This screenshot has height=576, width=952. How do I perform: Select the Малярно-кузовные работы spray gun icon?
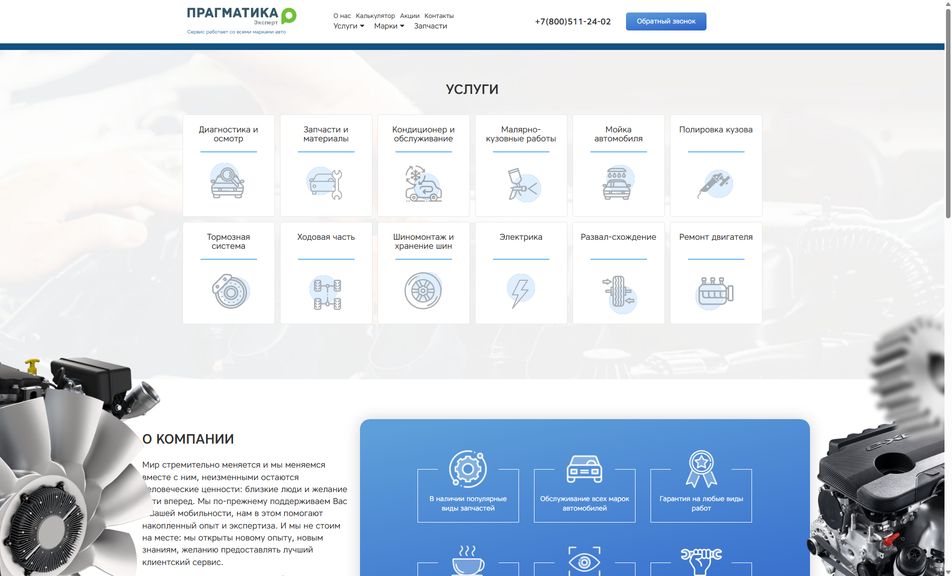click(x=522, y=184)
